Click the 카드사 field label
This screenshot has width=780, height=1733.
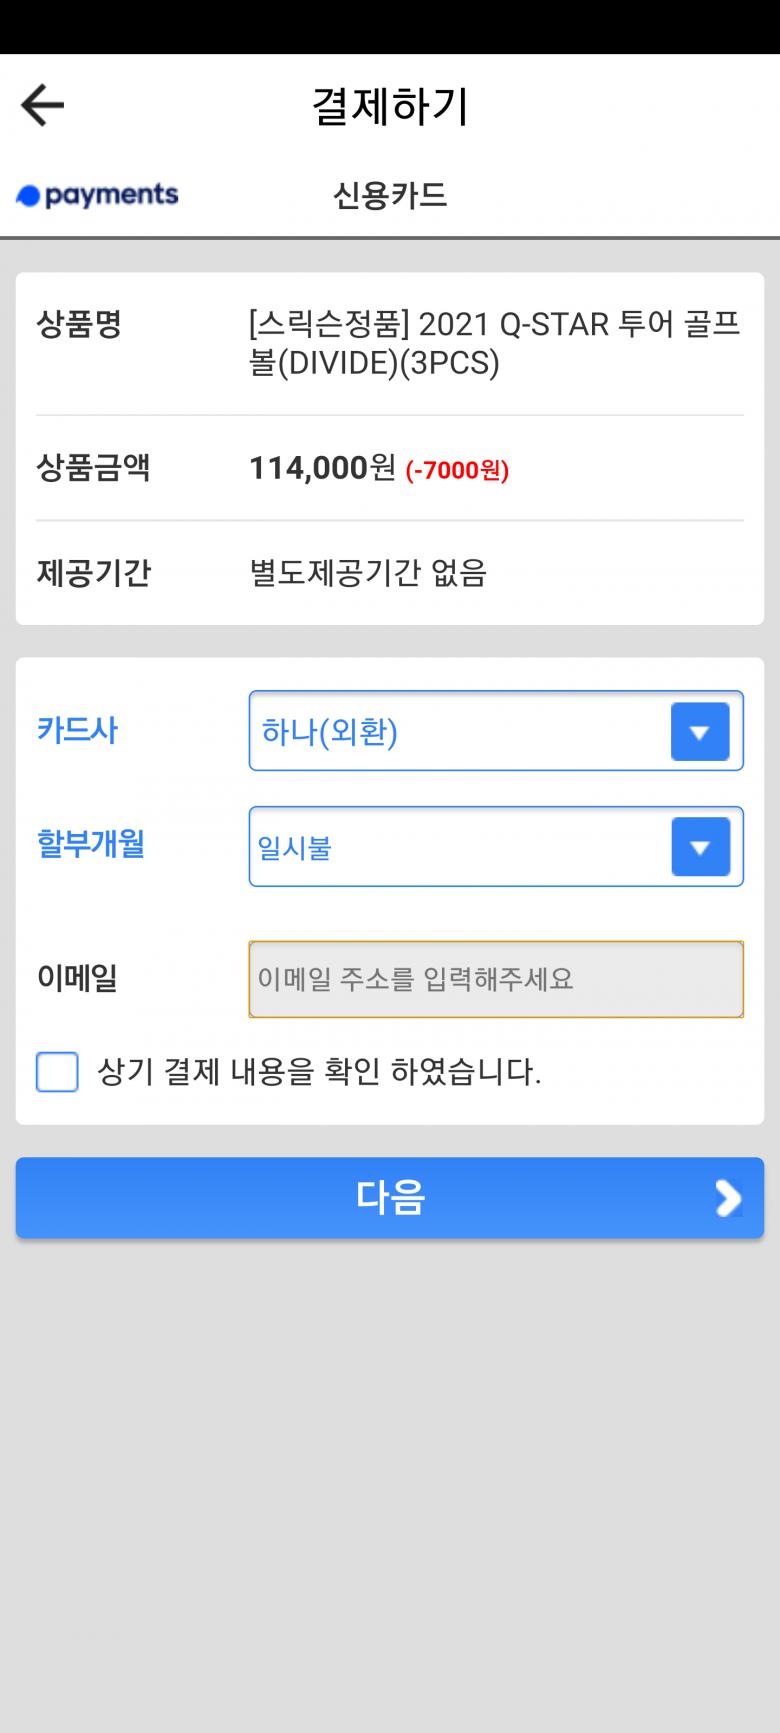[x=77, y=730]
